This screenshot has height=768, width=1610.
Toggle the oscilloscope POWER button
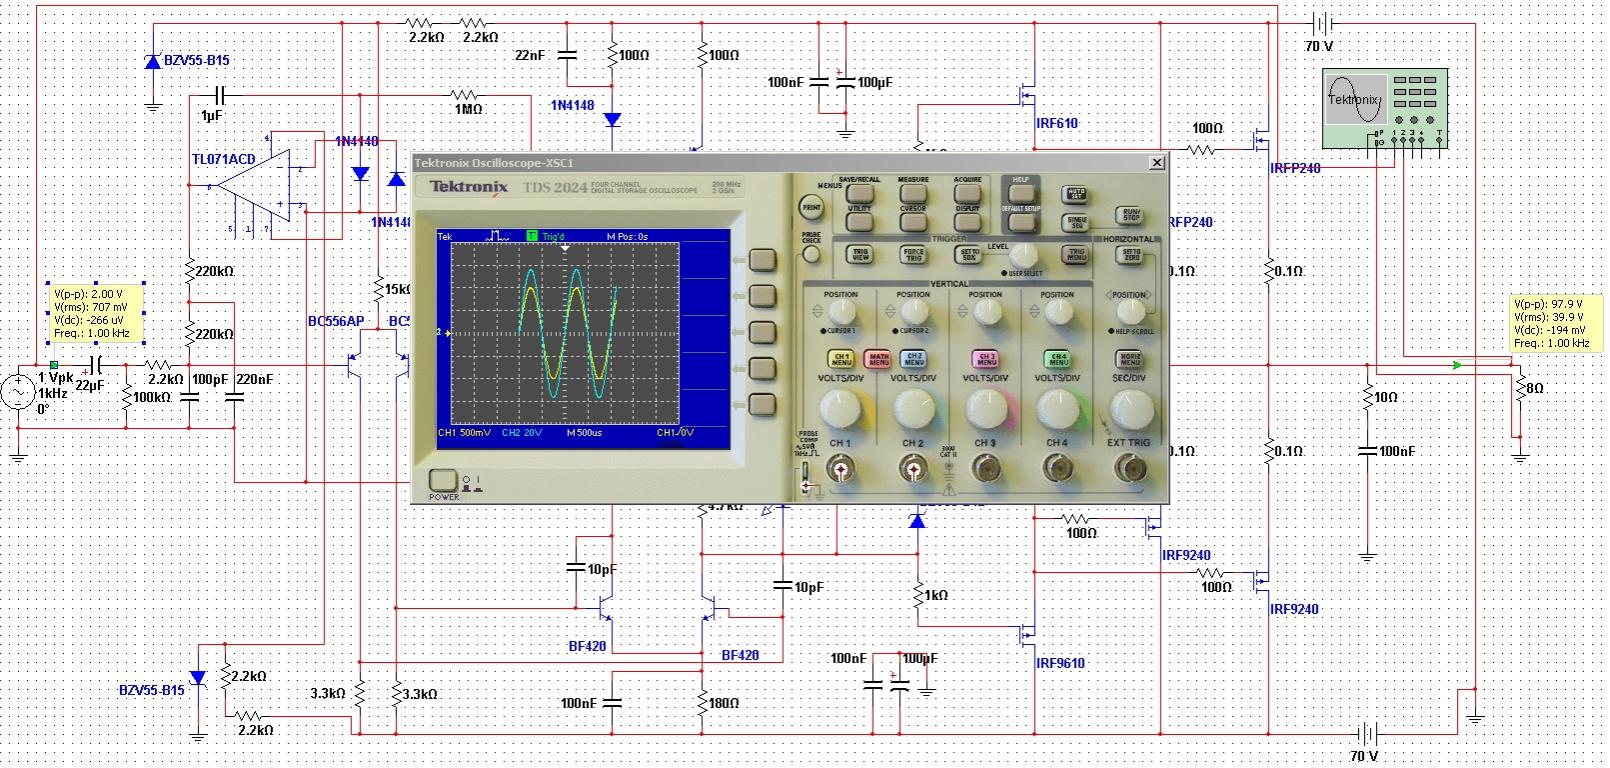(443, 480)
